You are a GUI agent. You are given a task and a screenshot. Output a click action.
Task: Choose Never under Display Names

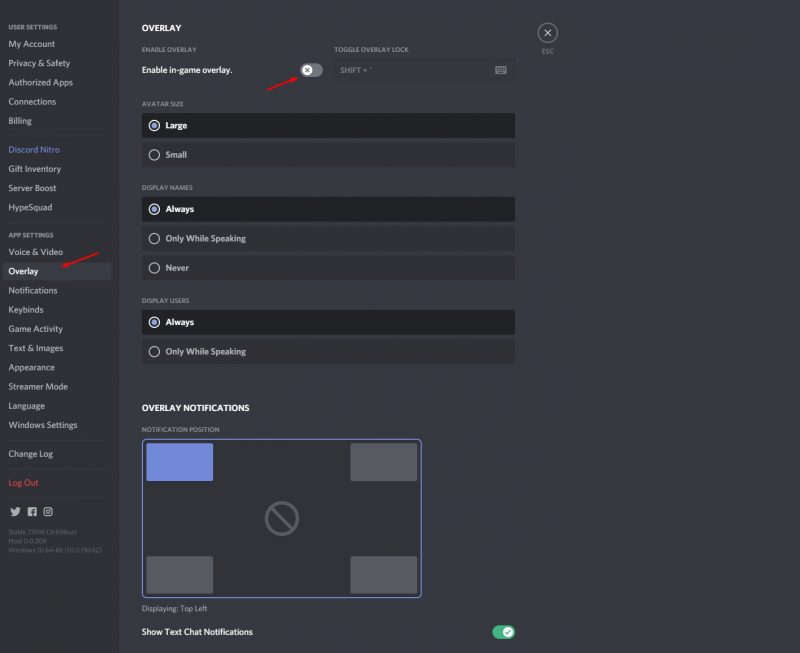click(x=328, y=268)
